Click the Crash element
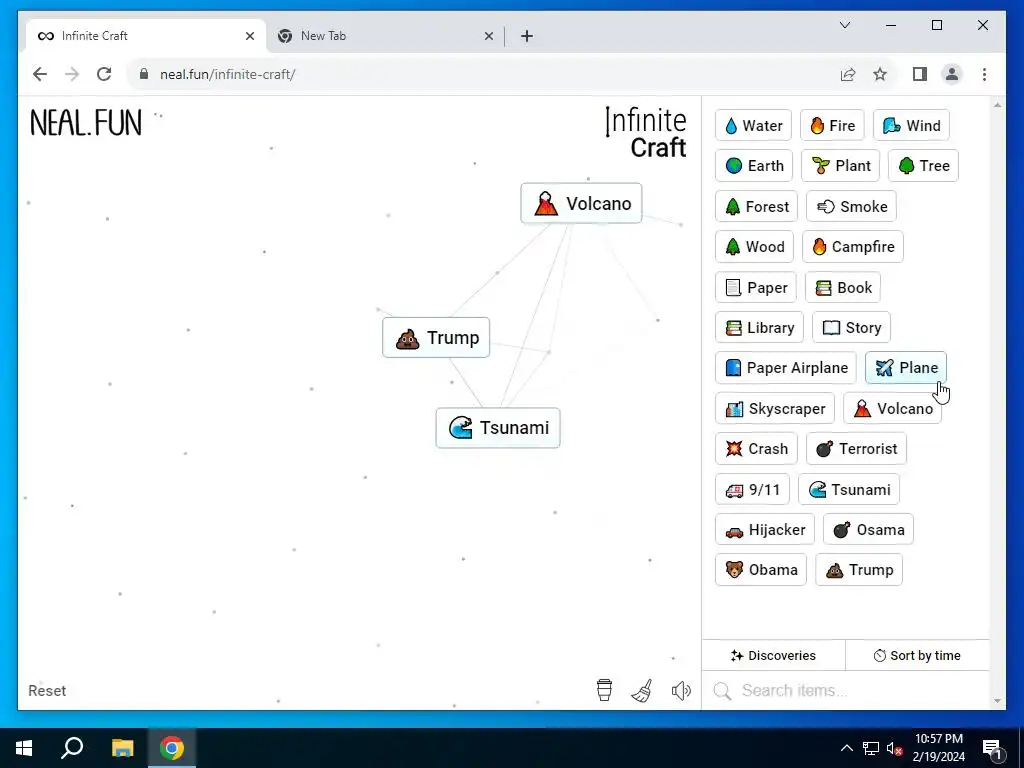The width and height of the screenshot is (1024, 768). [x=756, y=449]
